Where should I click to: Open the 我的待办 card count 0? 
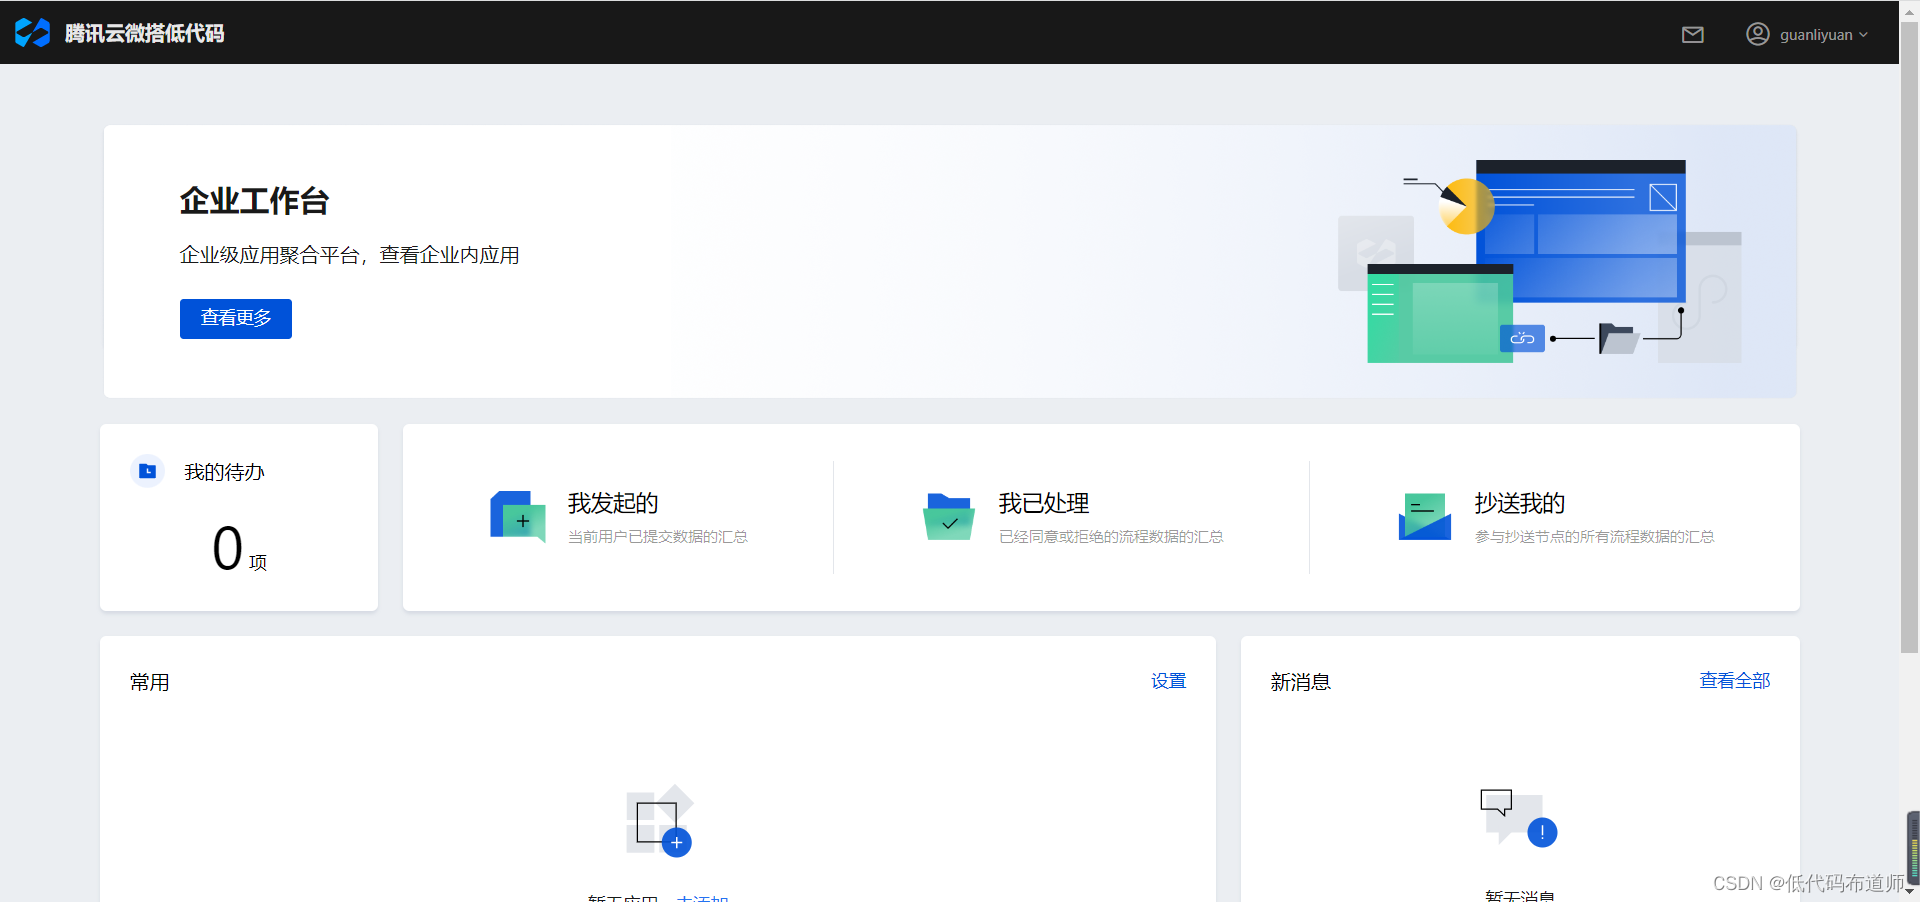click(x=228, y=548)
